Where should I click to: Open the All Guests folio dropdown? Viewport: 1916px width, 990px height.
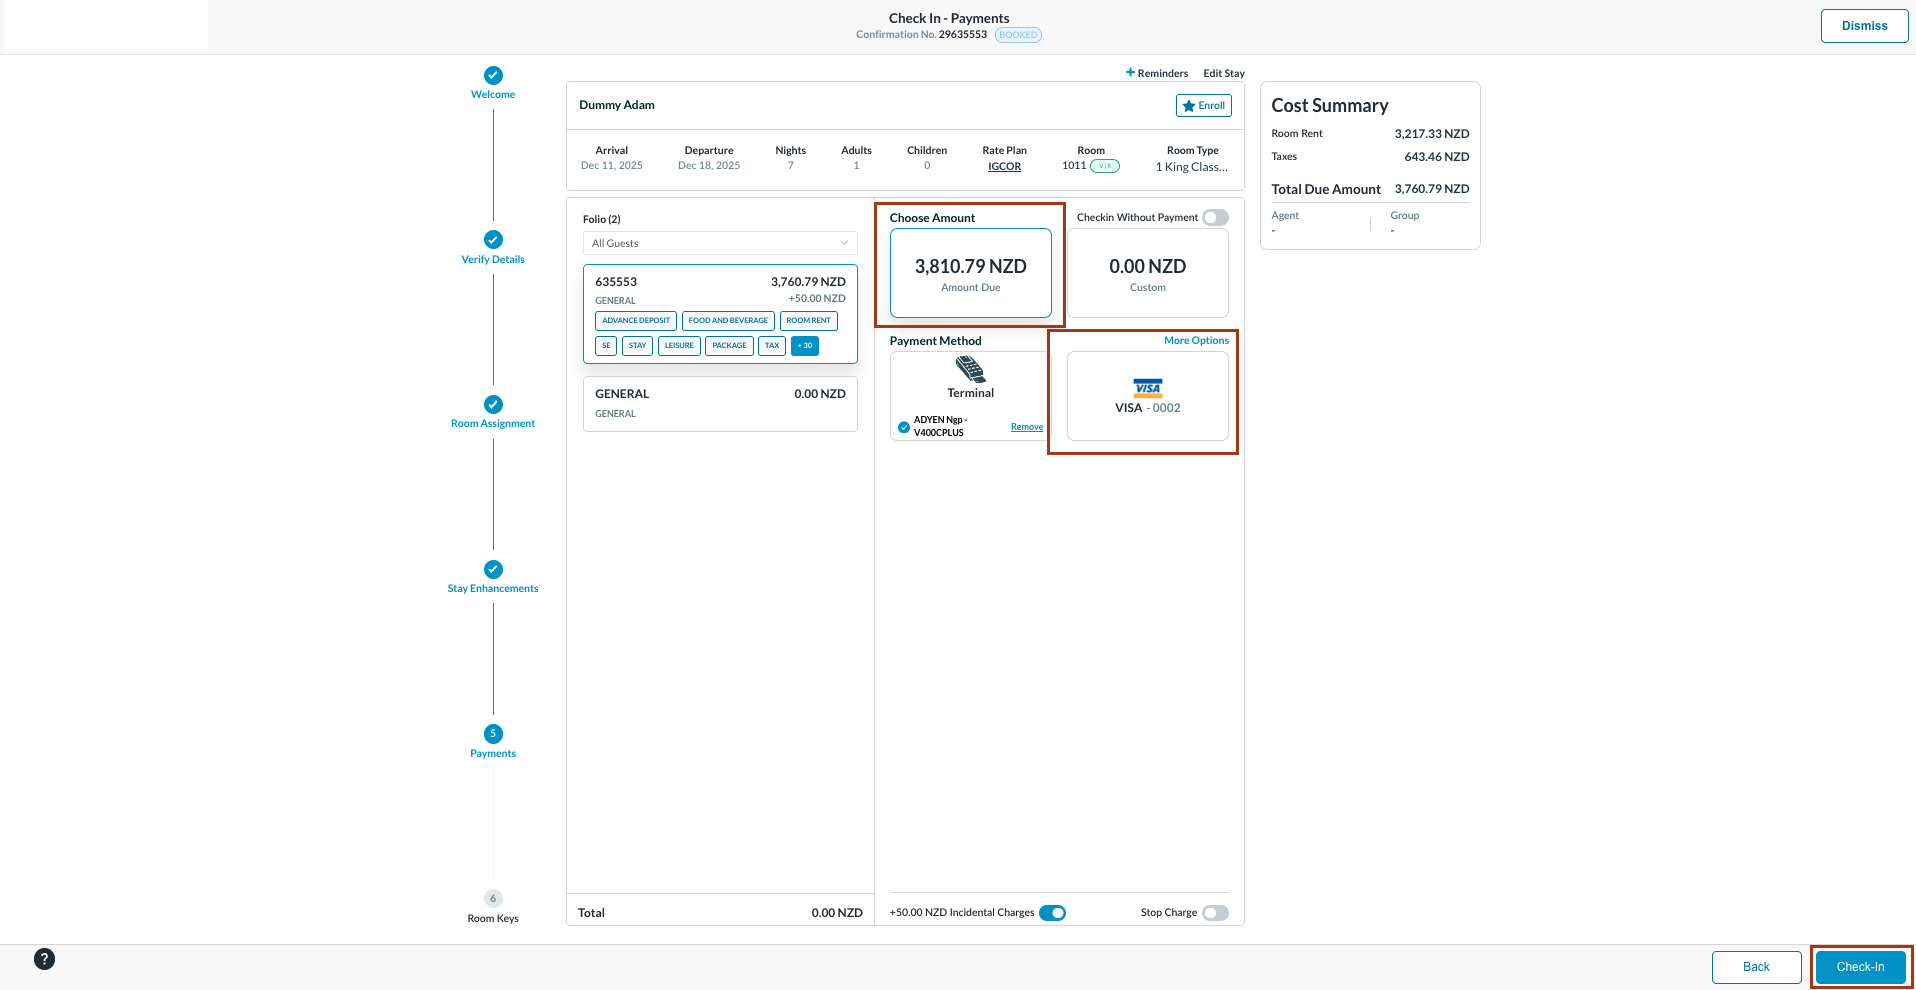(719, 244)
